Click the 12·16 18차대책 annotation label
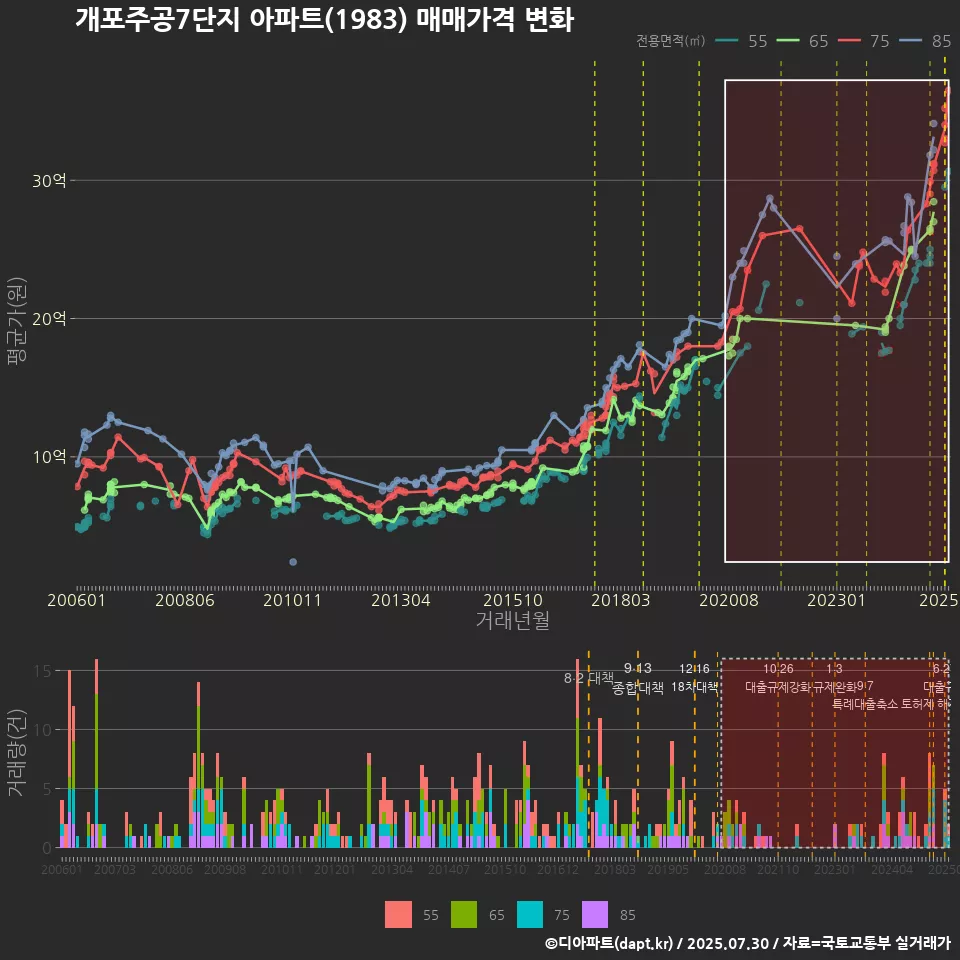Image resolution: width=960 pixels, height=960 pixels. click(x=694, y=678)
